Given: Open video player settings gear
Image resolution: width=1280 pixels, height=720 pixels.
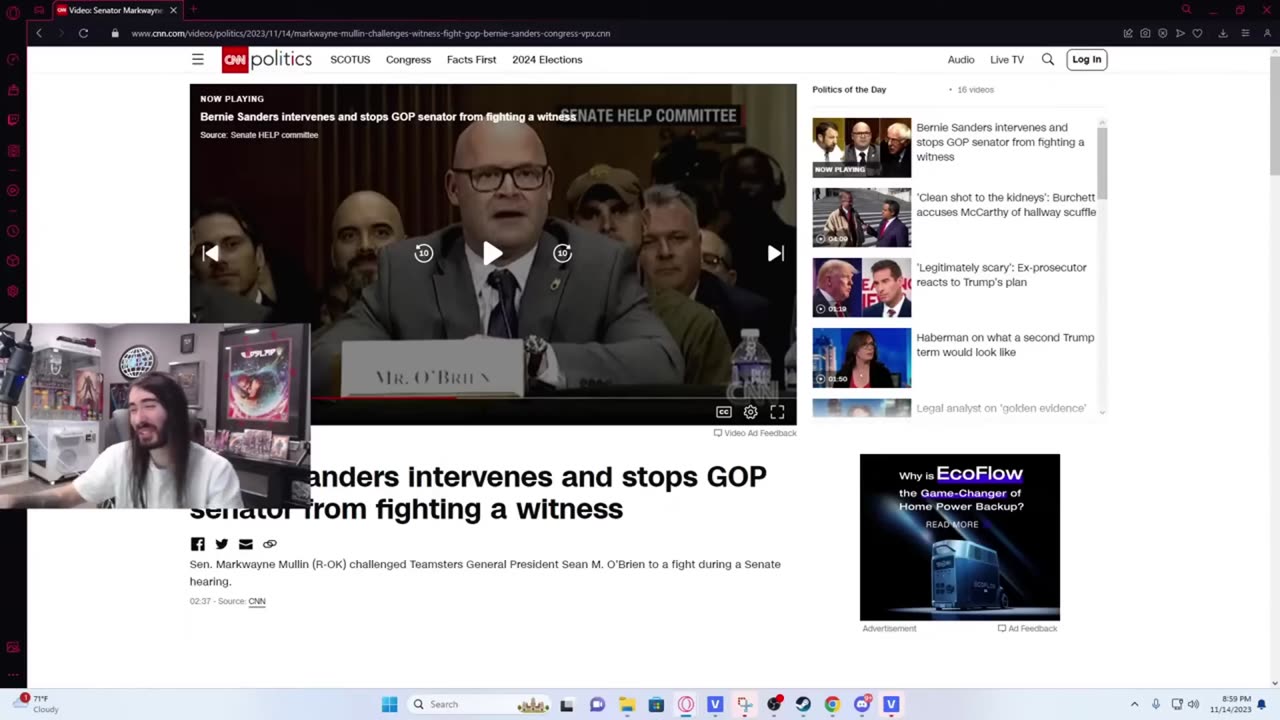Looking at the screenshot, I should [750, 412].
